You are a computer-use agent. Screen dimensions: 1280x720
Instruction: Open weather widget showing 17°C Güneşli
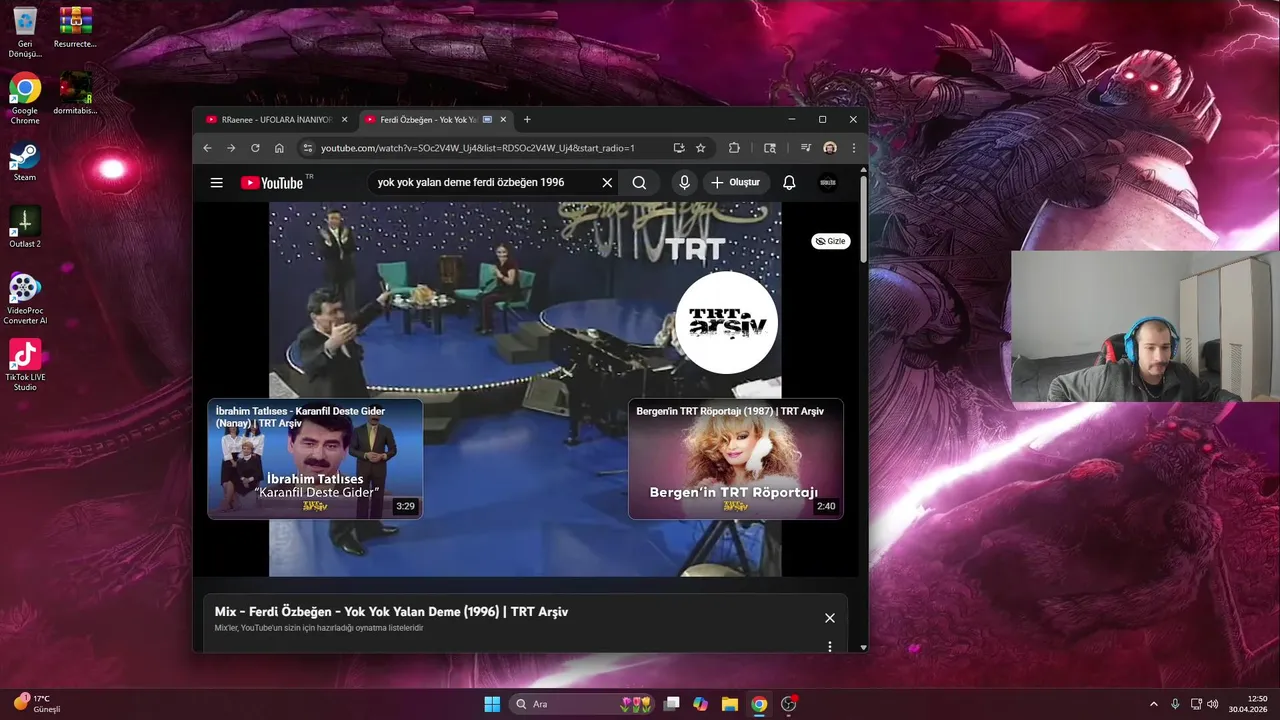(37, 703)
